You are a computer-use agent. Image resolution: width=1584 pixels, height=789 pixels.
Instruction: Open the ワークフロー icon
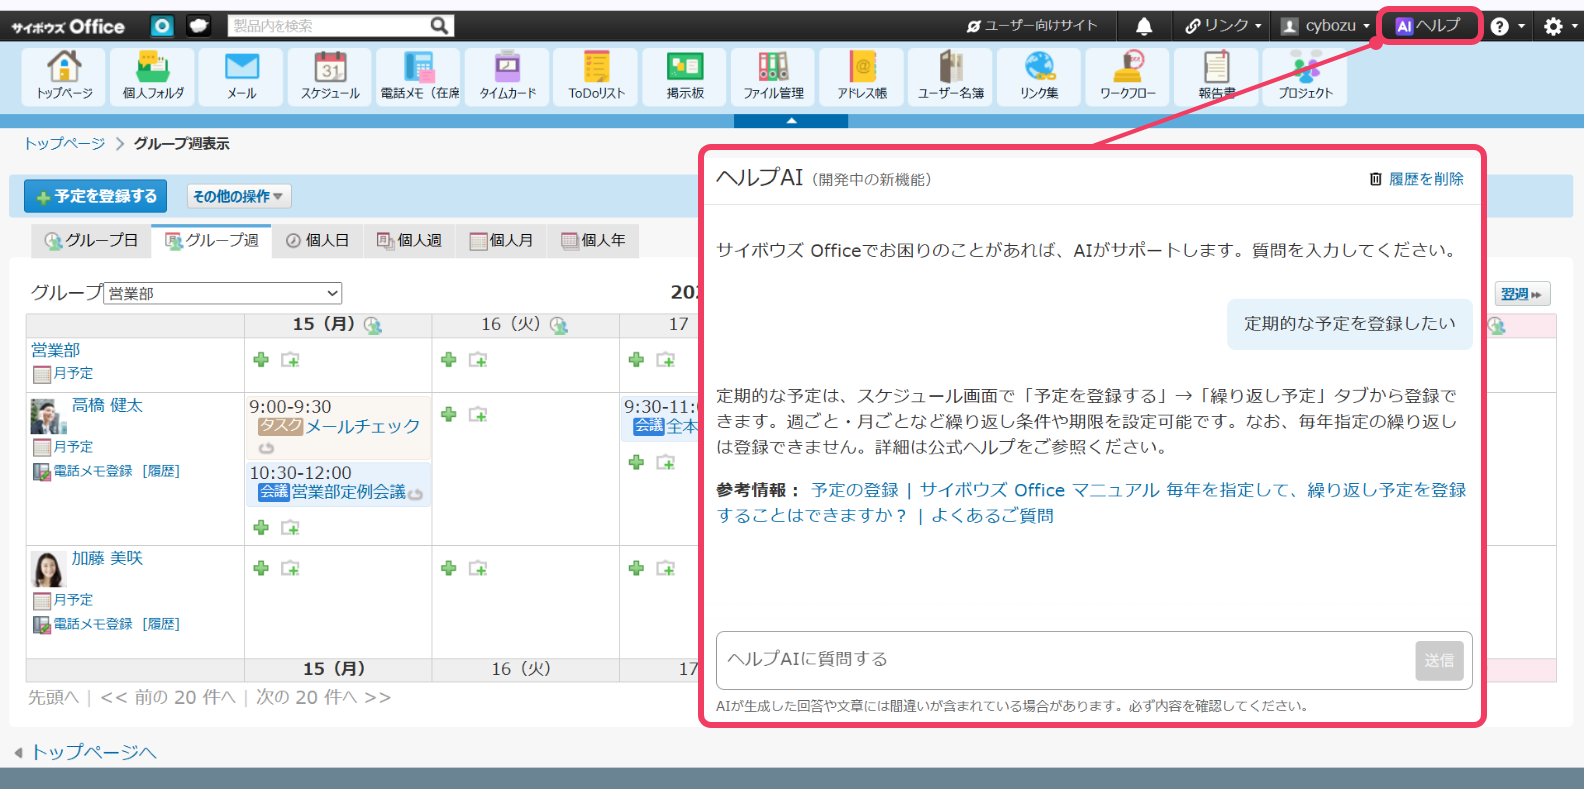1127,76
